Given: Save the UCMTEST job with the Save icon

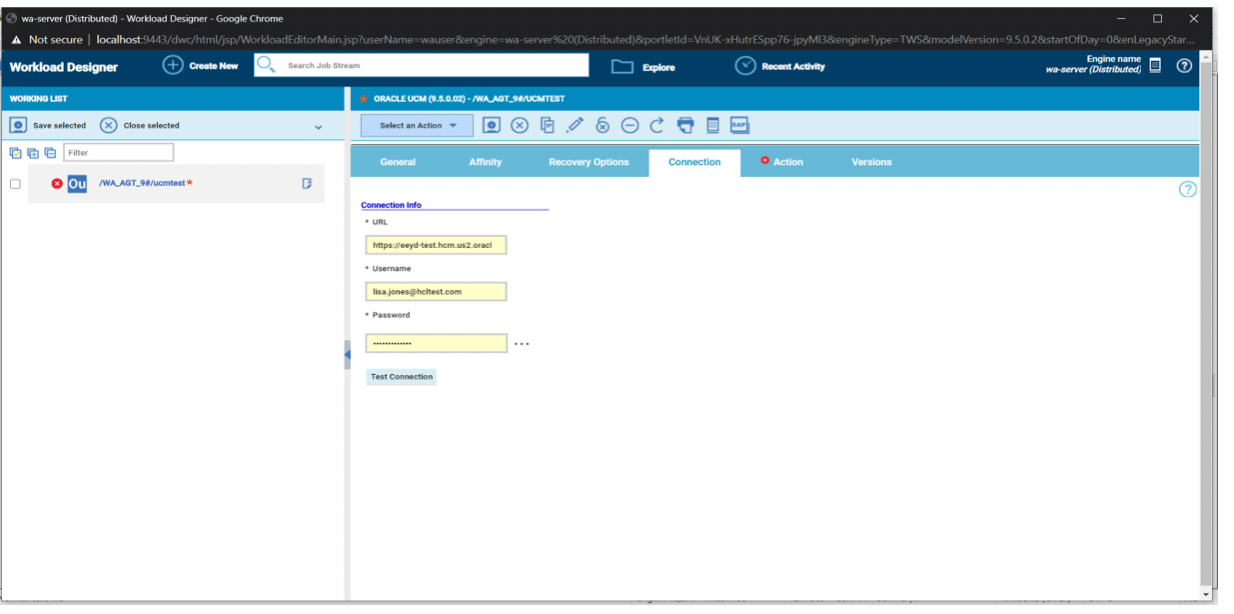Looking at the screenshot, I should pyautogui.click(x=490, y=125).
